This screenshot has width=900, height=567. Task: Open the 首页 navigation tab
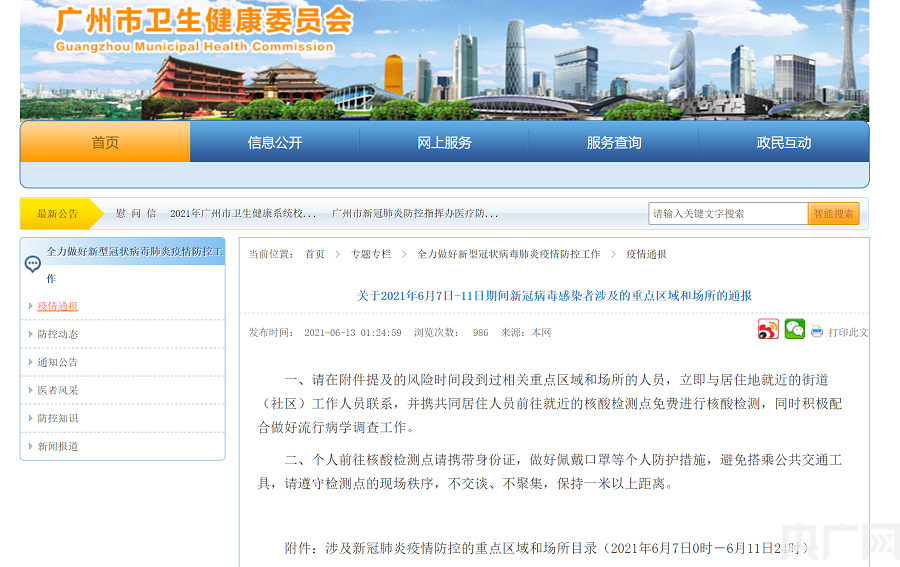(105, 143)
